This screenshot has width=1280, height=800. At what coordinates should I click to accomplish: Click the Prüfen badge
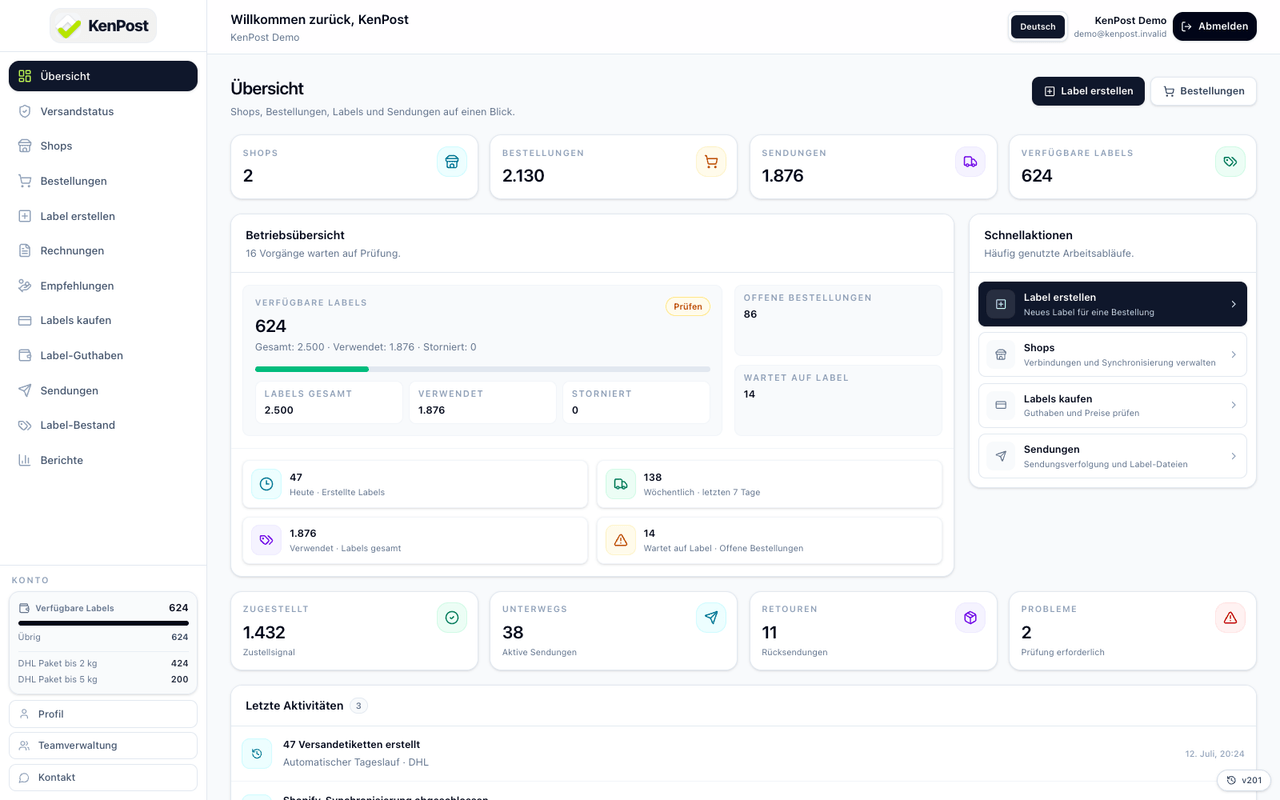688,306
